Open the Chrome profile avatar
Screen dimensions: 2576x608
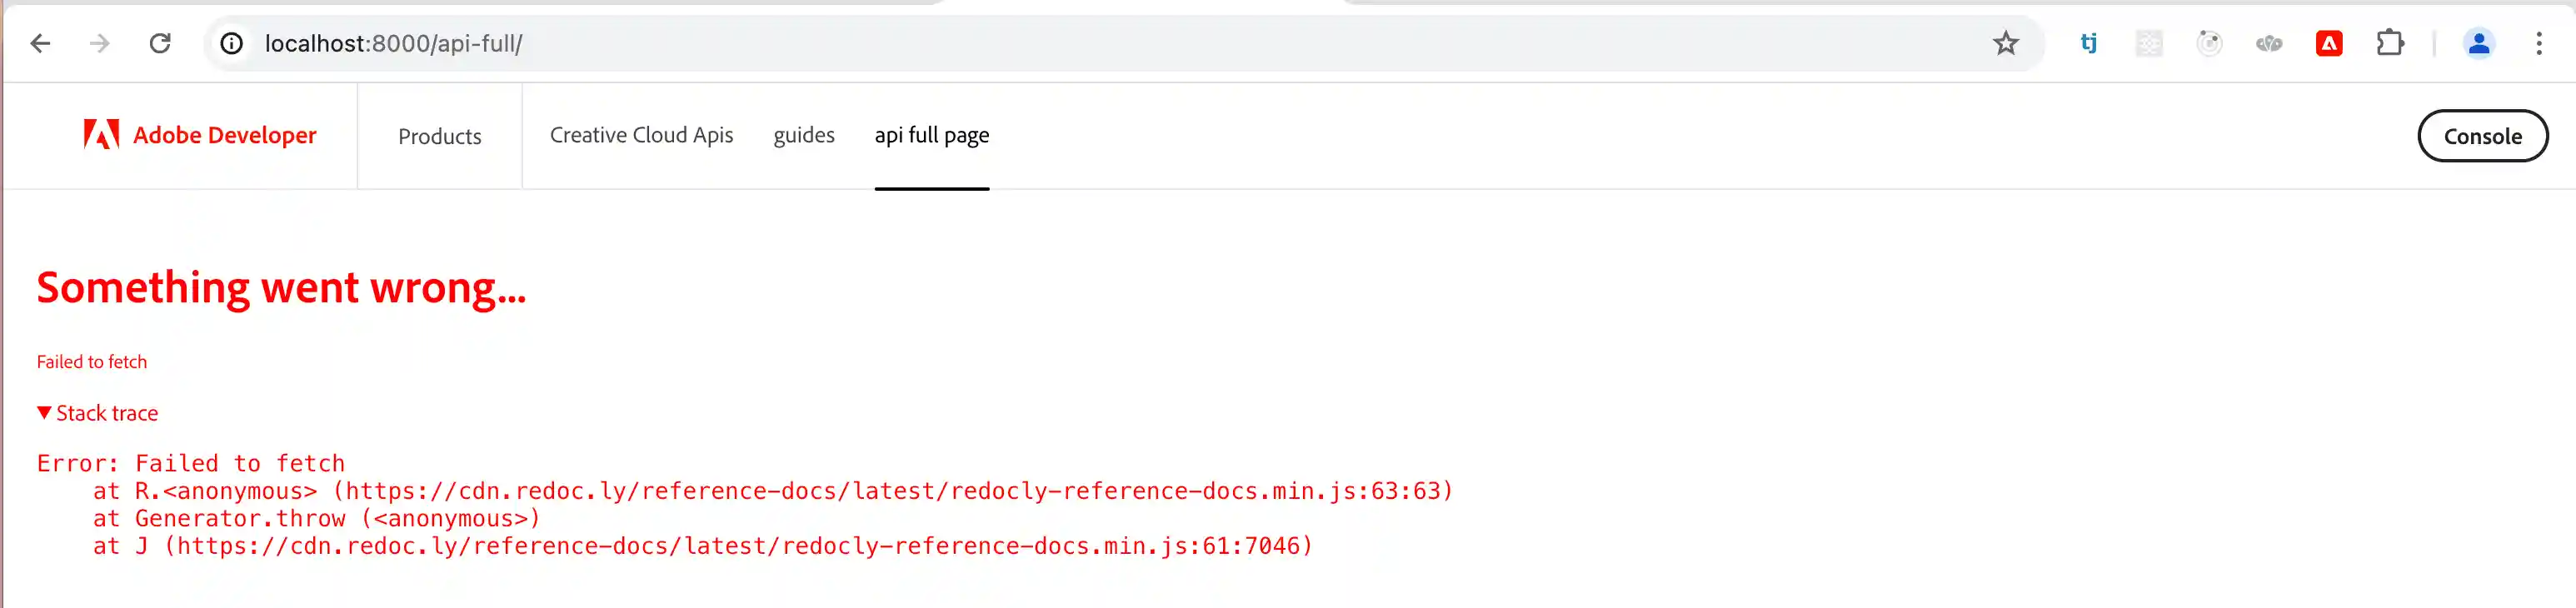(x=2479, y=43)
